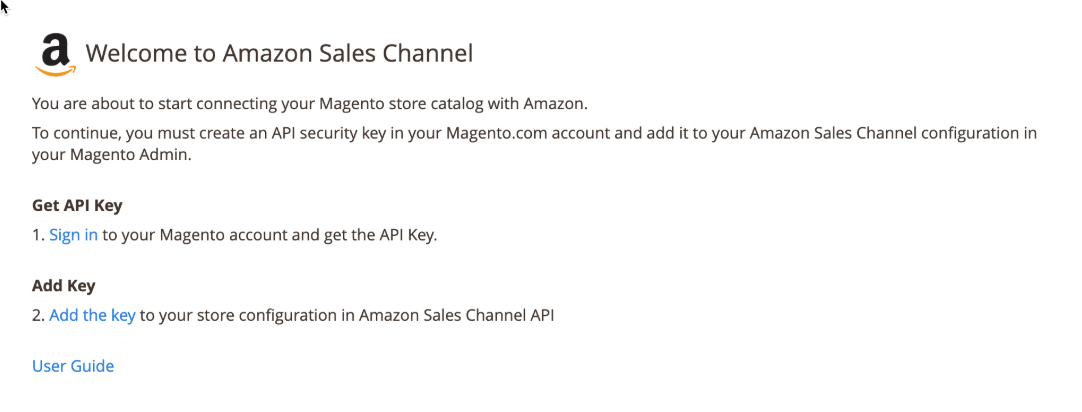The image size is (1082, 412).
Task: Select the Get API Key heading
Action: coord(77,206)
